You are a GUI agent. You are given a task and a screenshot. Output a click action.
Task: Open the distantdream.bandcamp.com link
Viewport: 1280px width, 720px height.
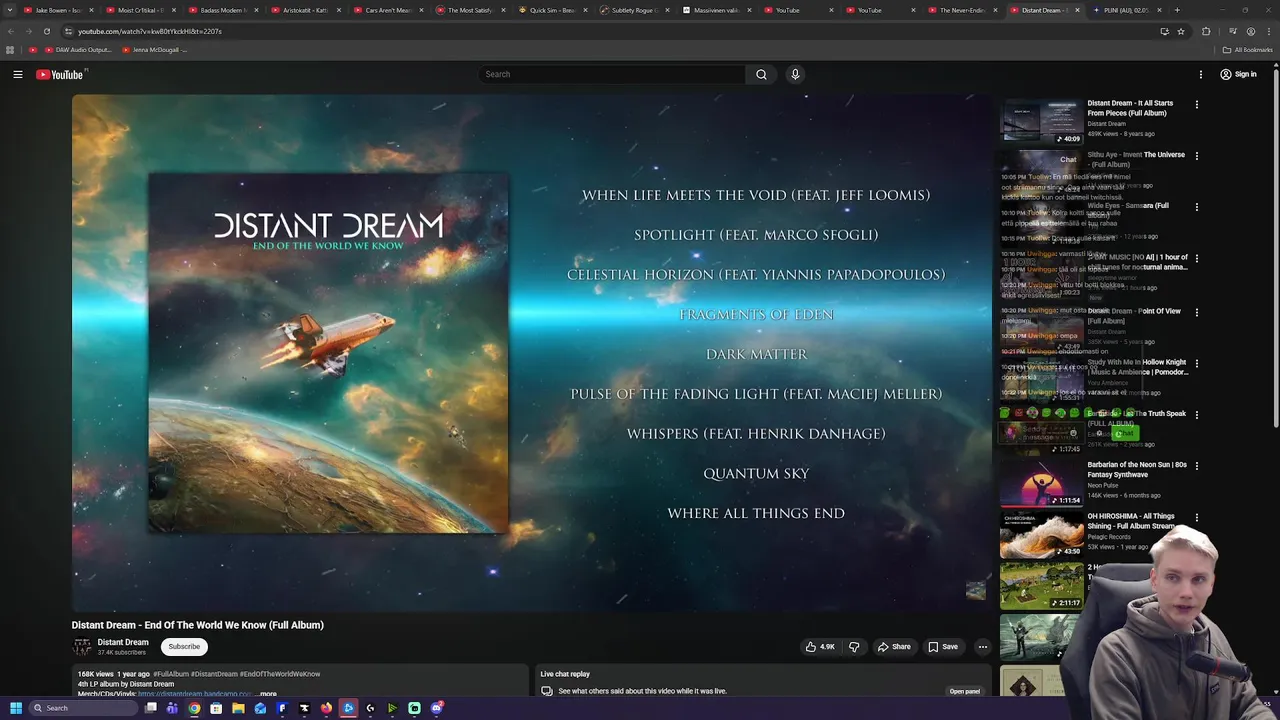(x=194, y=694)
